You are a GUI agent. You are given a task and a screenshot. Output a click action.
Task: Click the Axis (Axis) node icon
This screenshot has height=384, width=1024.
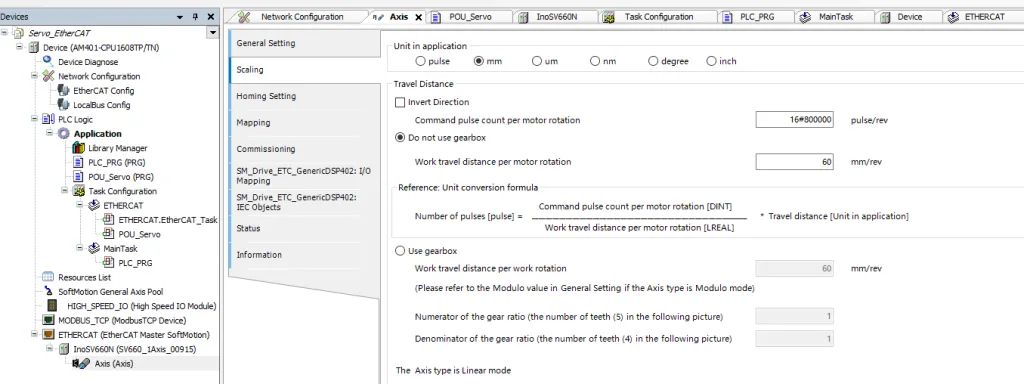pos(81,364)
